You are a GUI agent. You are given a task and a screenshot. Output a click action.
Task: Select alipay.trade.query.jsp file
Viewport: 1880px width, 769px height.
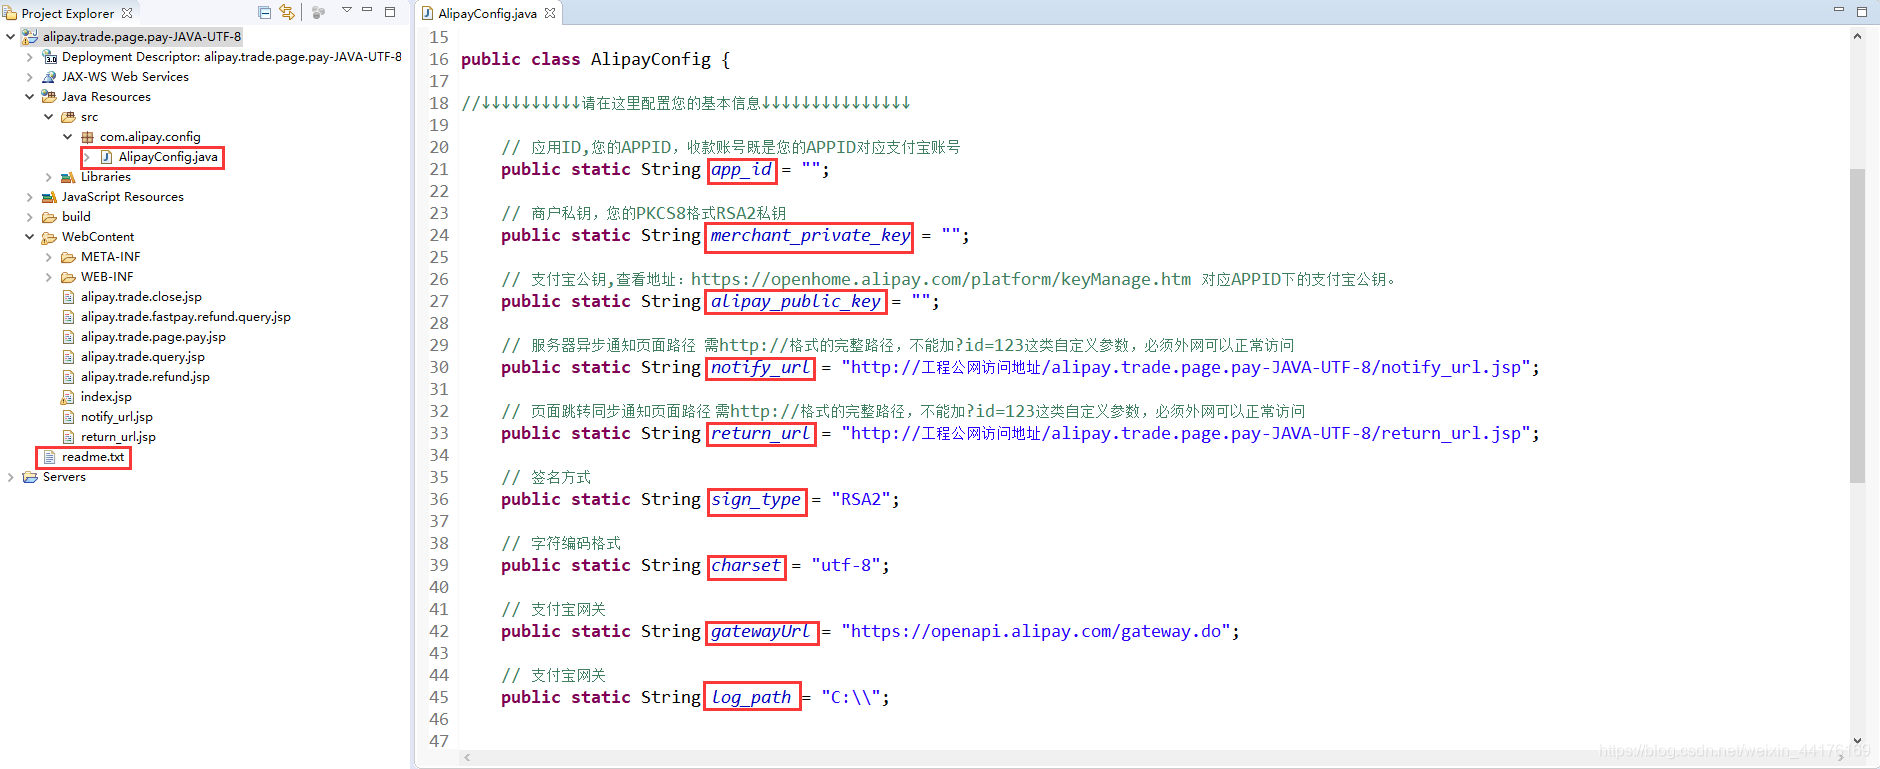(143, 357)
